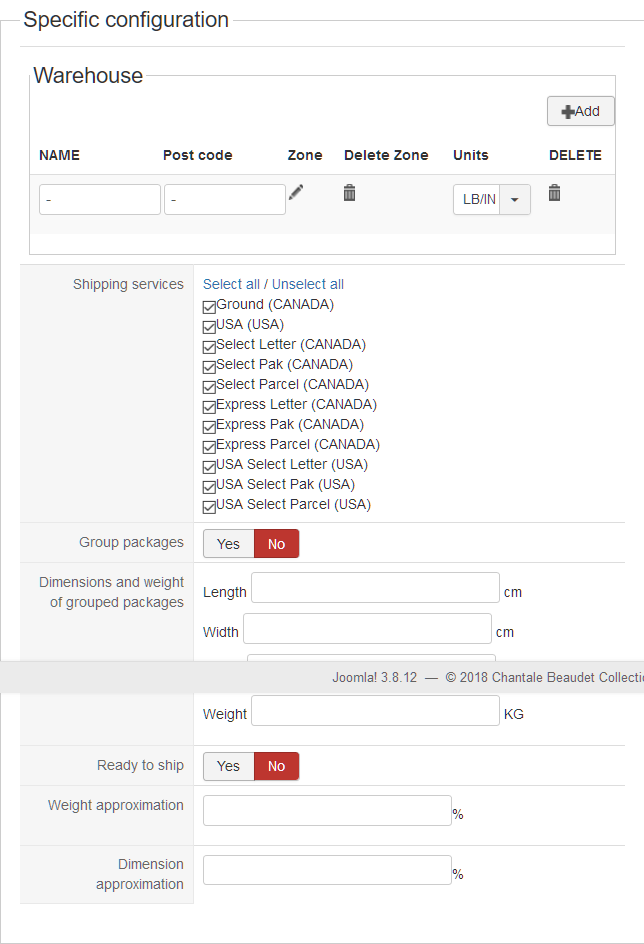Click the Delete Zone trash icon
The width and height of the screenshot is (644, 944).
tap(349, 192)
